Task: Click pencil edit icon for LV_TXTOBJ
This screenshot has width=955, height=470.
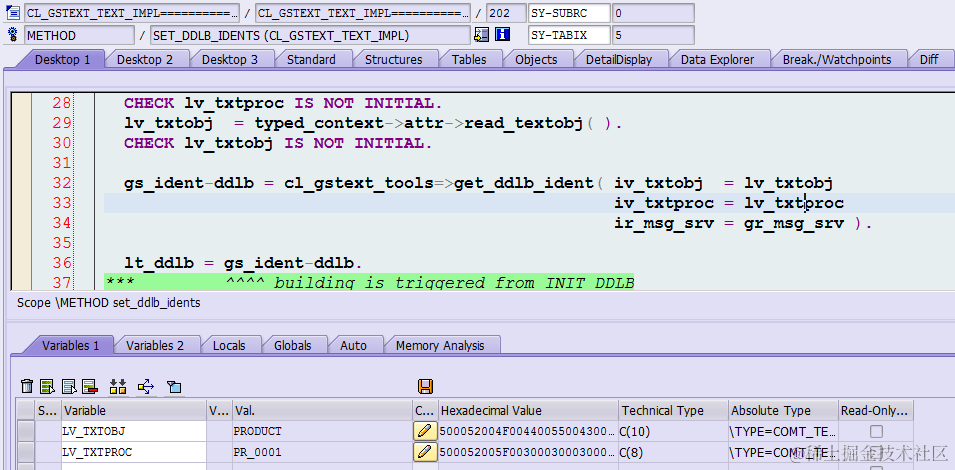Action: coord(425,432)
